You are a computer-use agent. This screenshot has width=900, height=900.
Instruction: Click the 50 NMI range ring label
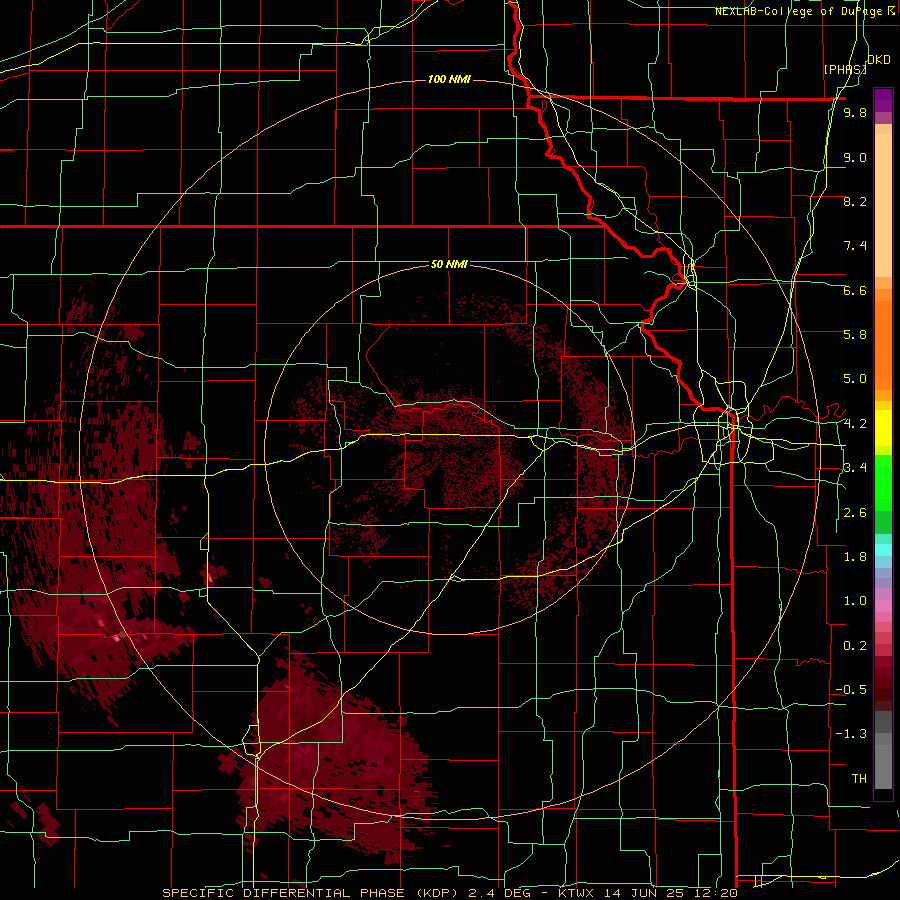(449, 264)
